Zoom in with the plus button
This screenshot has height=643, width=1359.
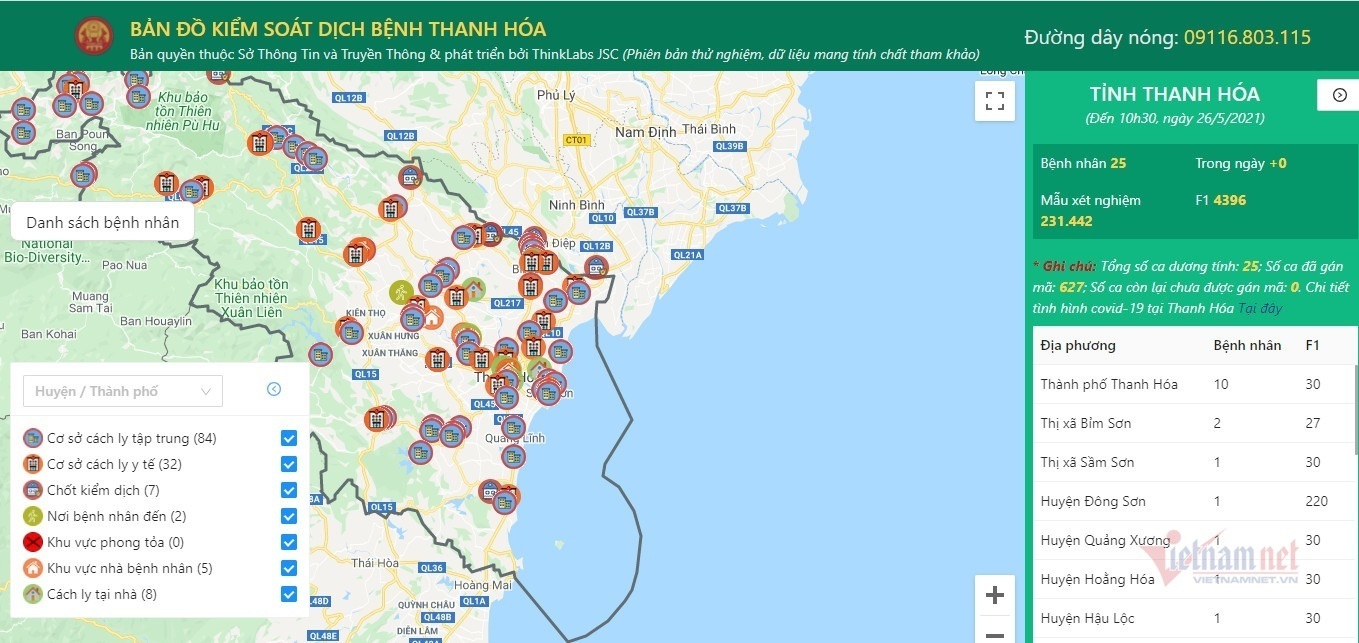coord(994,596)
